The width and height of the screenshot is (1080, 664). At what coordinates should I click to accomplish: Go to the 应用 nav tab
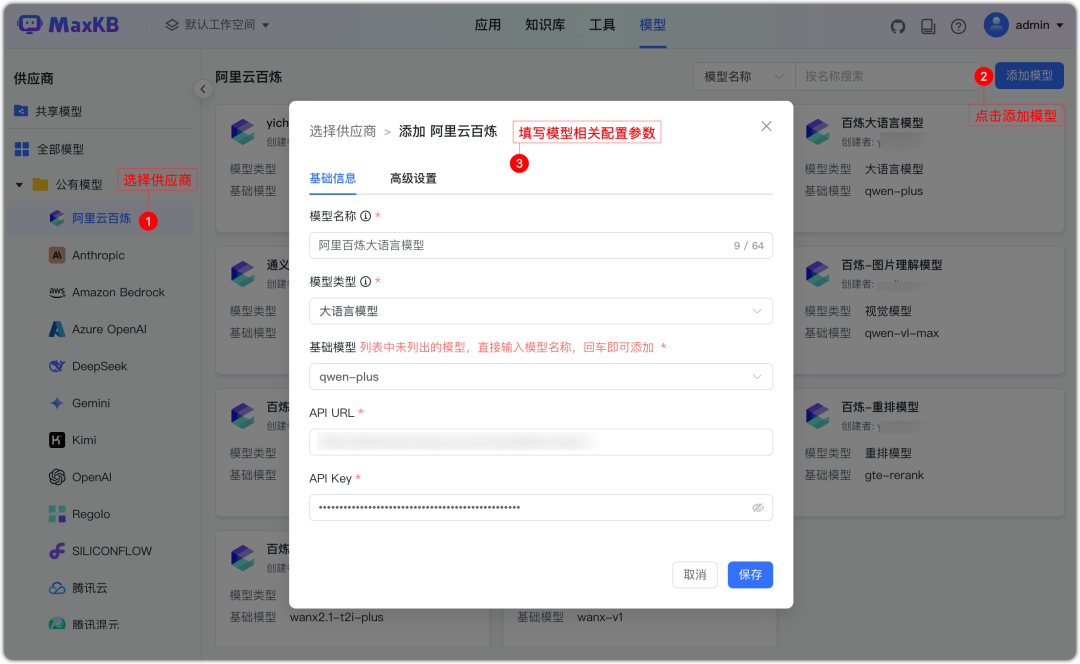pyautogui.click(x=488, y=25)
